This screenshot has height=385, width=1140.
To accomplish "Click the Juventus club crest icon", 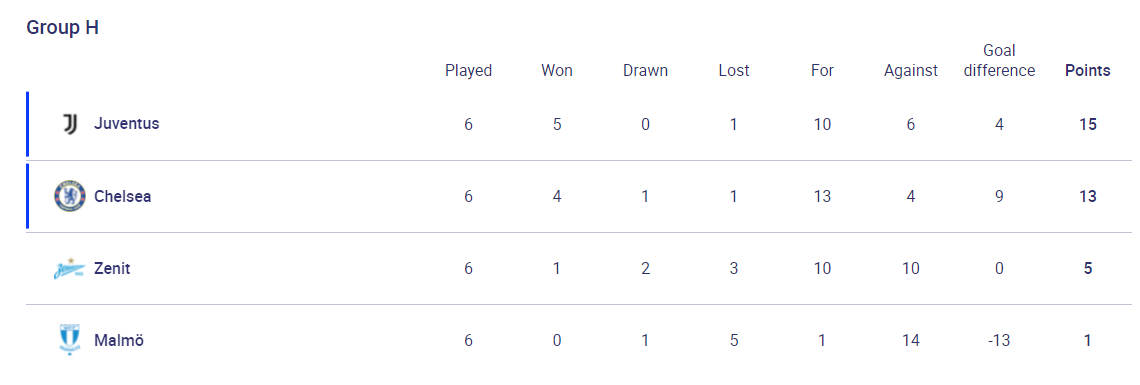I will click(x=70, y=124).
